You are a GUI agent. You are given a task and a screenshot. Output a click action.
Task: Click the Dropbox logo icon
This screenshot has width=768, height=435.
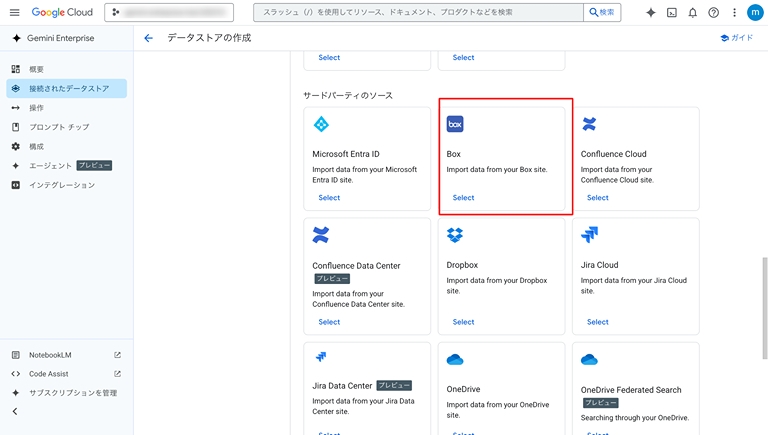[x=455, y=235]
